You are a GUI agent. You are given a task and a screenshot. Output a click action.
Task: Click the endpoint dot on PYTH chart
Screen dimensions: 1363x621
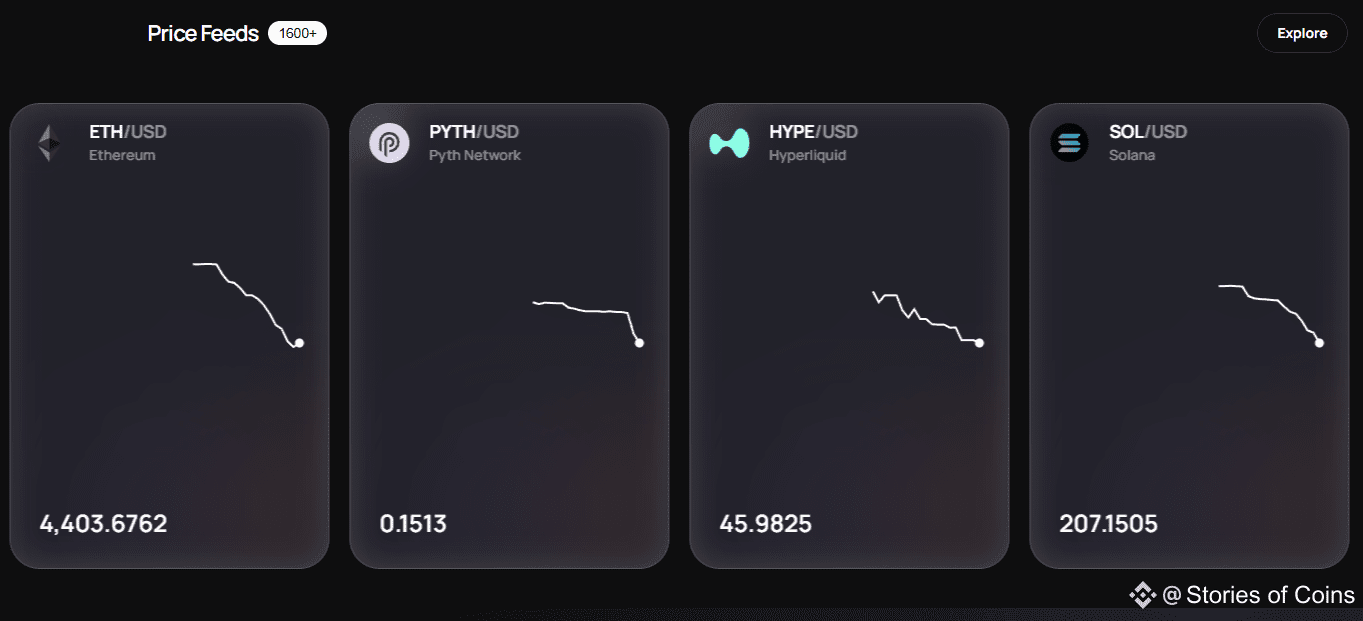point(639,343)
